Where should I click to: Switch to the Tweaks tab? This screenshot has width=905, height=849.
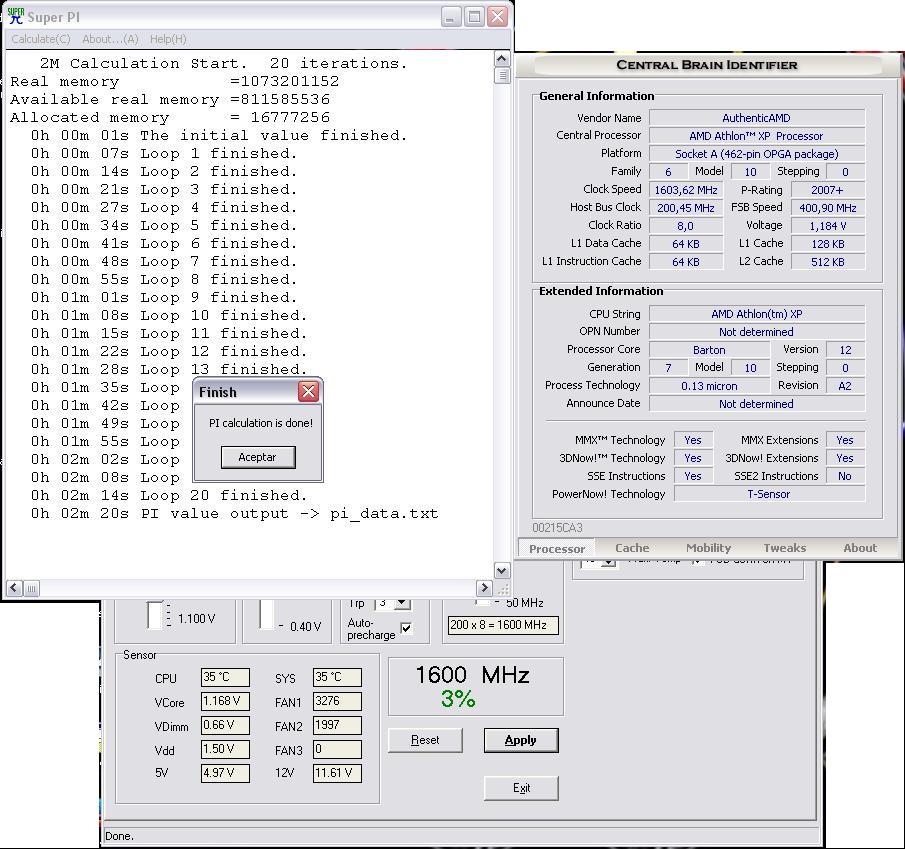pos(784,548)
